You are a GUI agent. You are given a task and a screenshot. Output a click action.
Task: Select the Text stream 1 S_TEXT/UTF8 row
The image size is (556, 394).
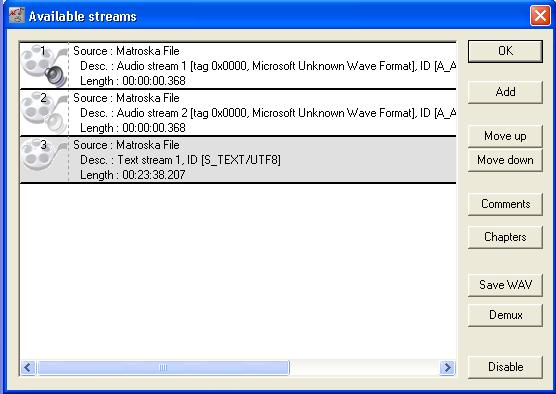(238, 160)
